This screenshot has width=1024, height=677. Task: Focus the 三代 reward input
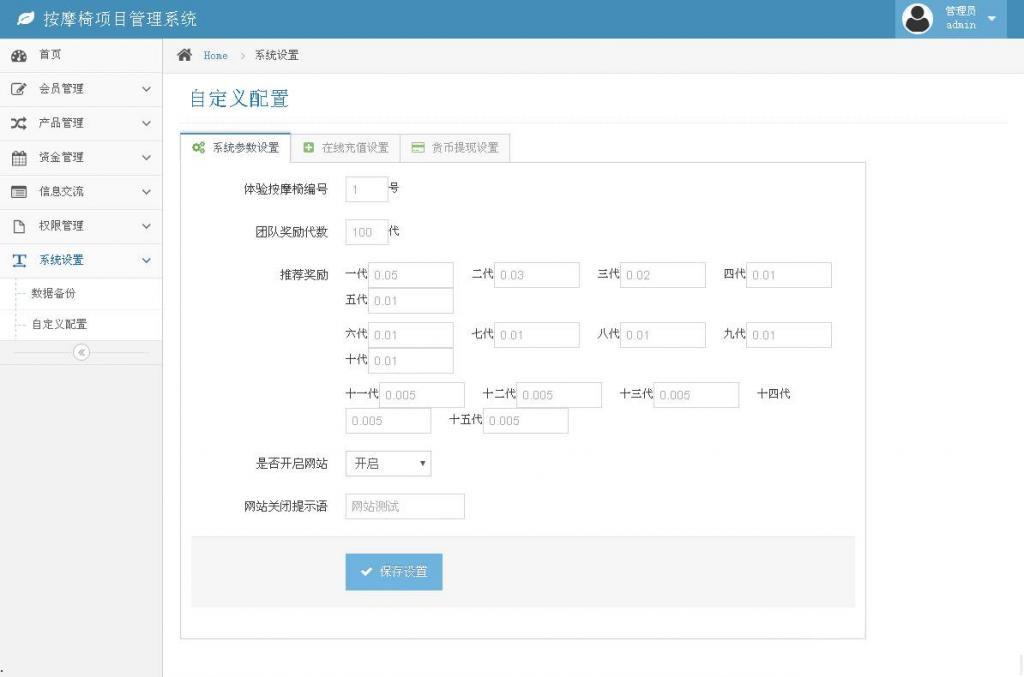663,275
